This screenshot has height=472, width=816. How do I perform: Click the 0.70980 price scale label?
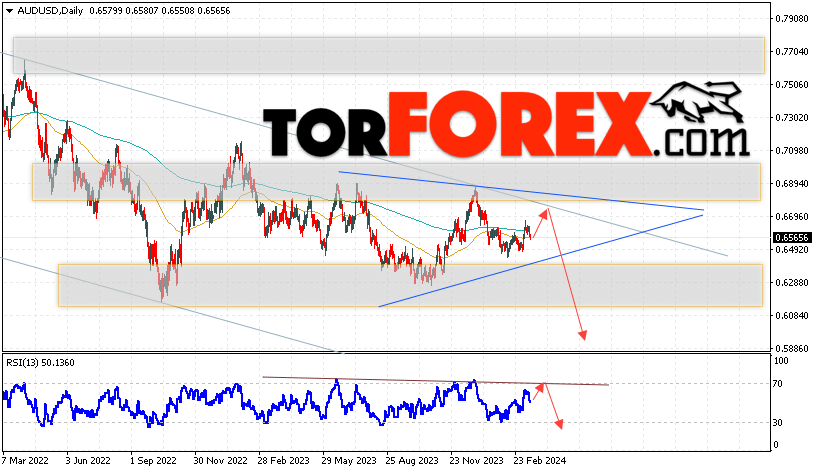792,151
